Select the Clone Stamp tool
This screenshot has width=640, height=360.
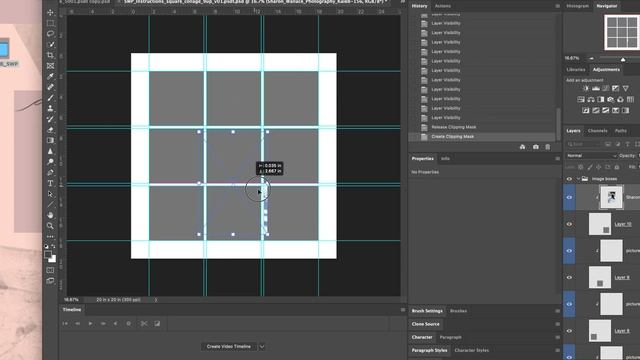coord(50,109)
